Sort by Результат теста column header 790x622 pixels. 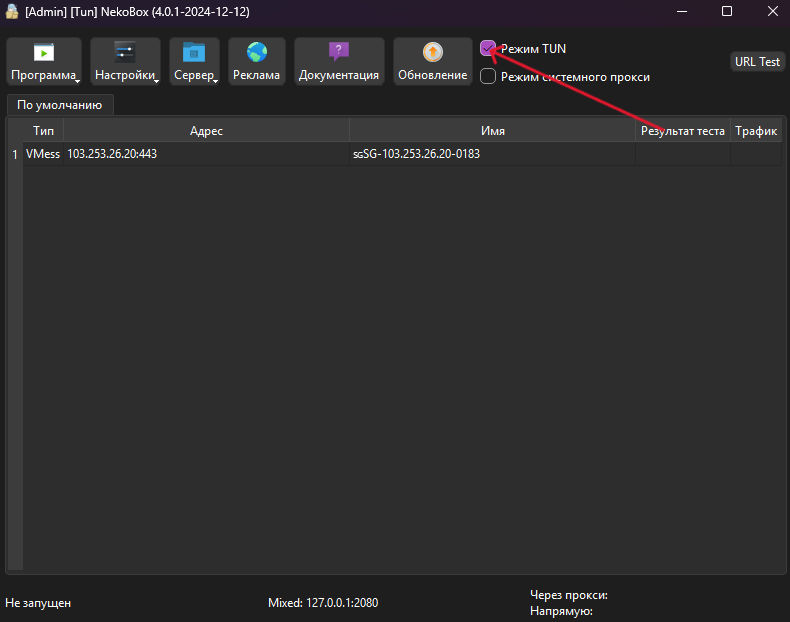683,131
